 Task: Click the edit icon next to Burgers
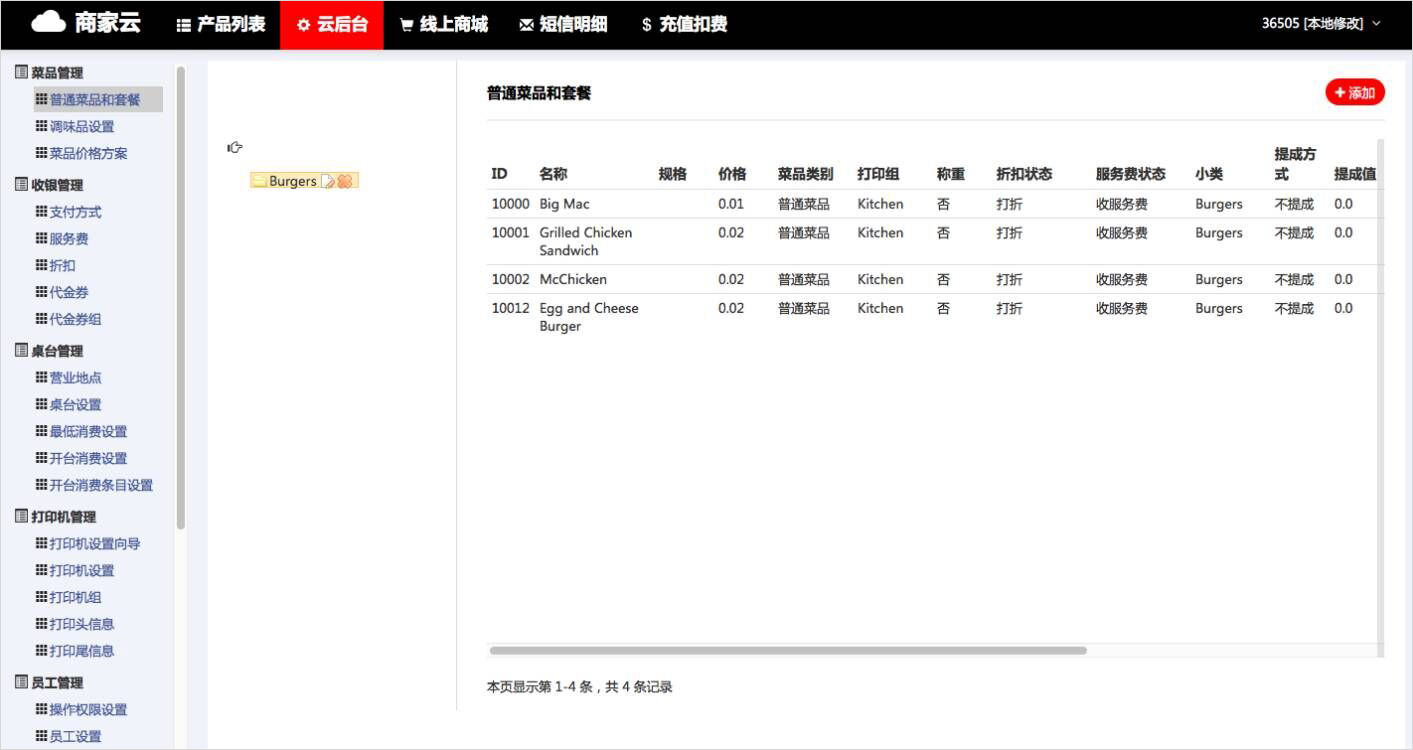point(327,181)
